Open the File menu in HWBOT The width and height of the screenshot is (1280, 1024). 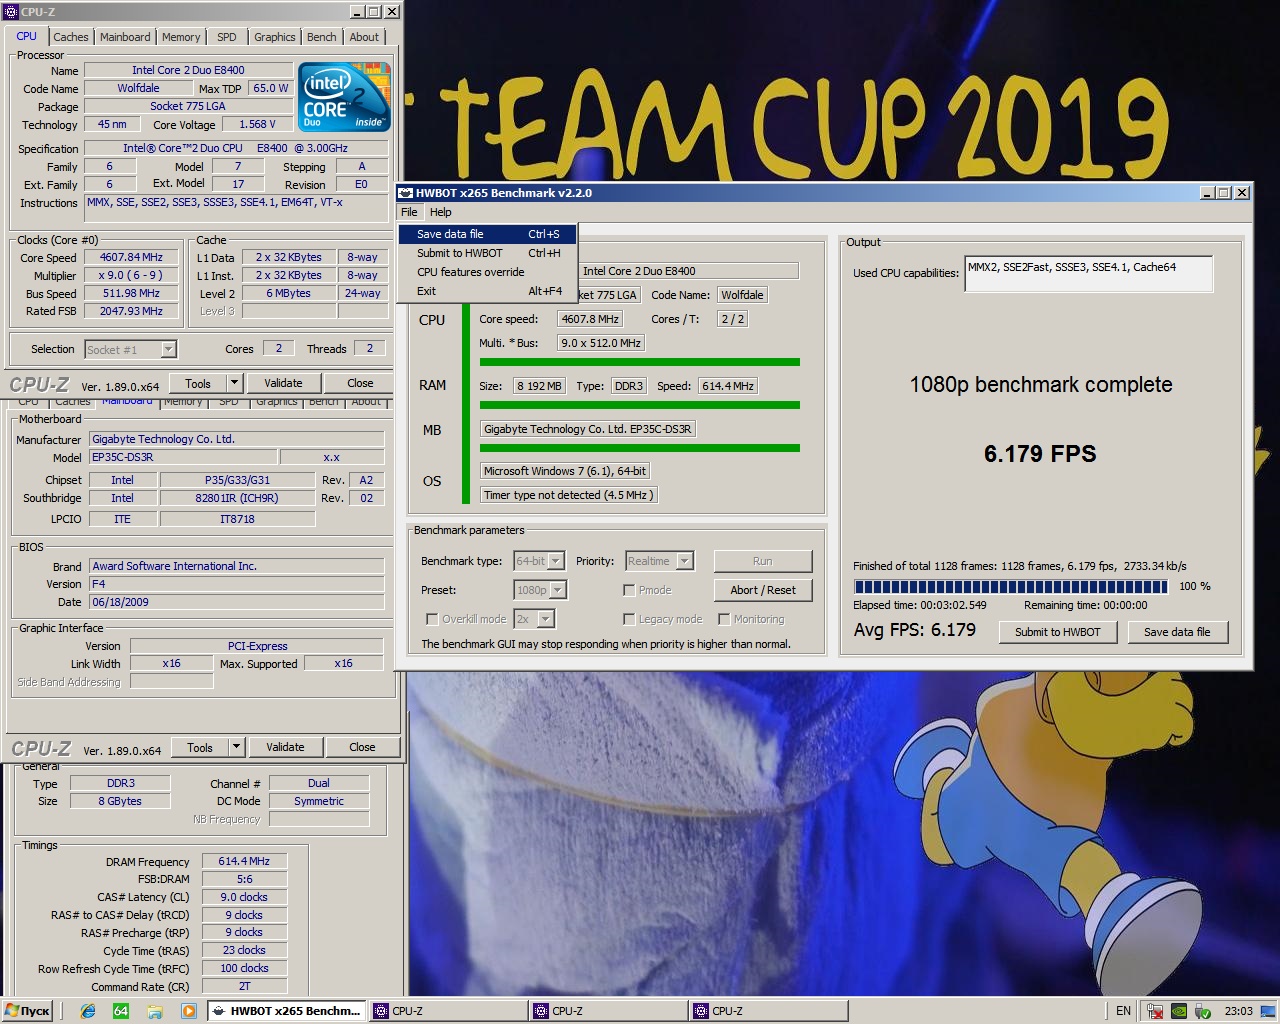click(x=409, y=212)
